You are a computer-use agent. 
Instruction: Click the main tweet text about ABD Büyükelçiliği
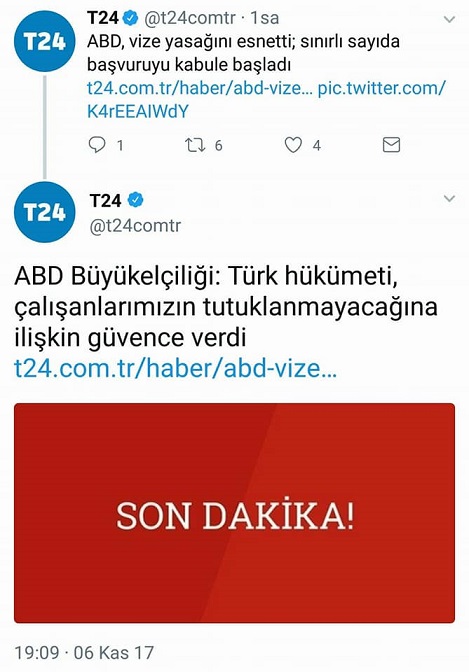coord(226,306)
